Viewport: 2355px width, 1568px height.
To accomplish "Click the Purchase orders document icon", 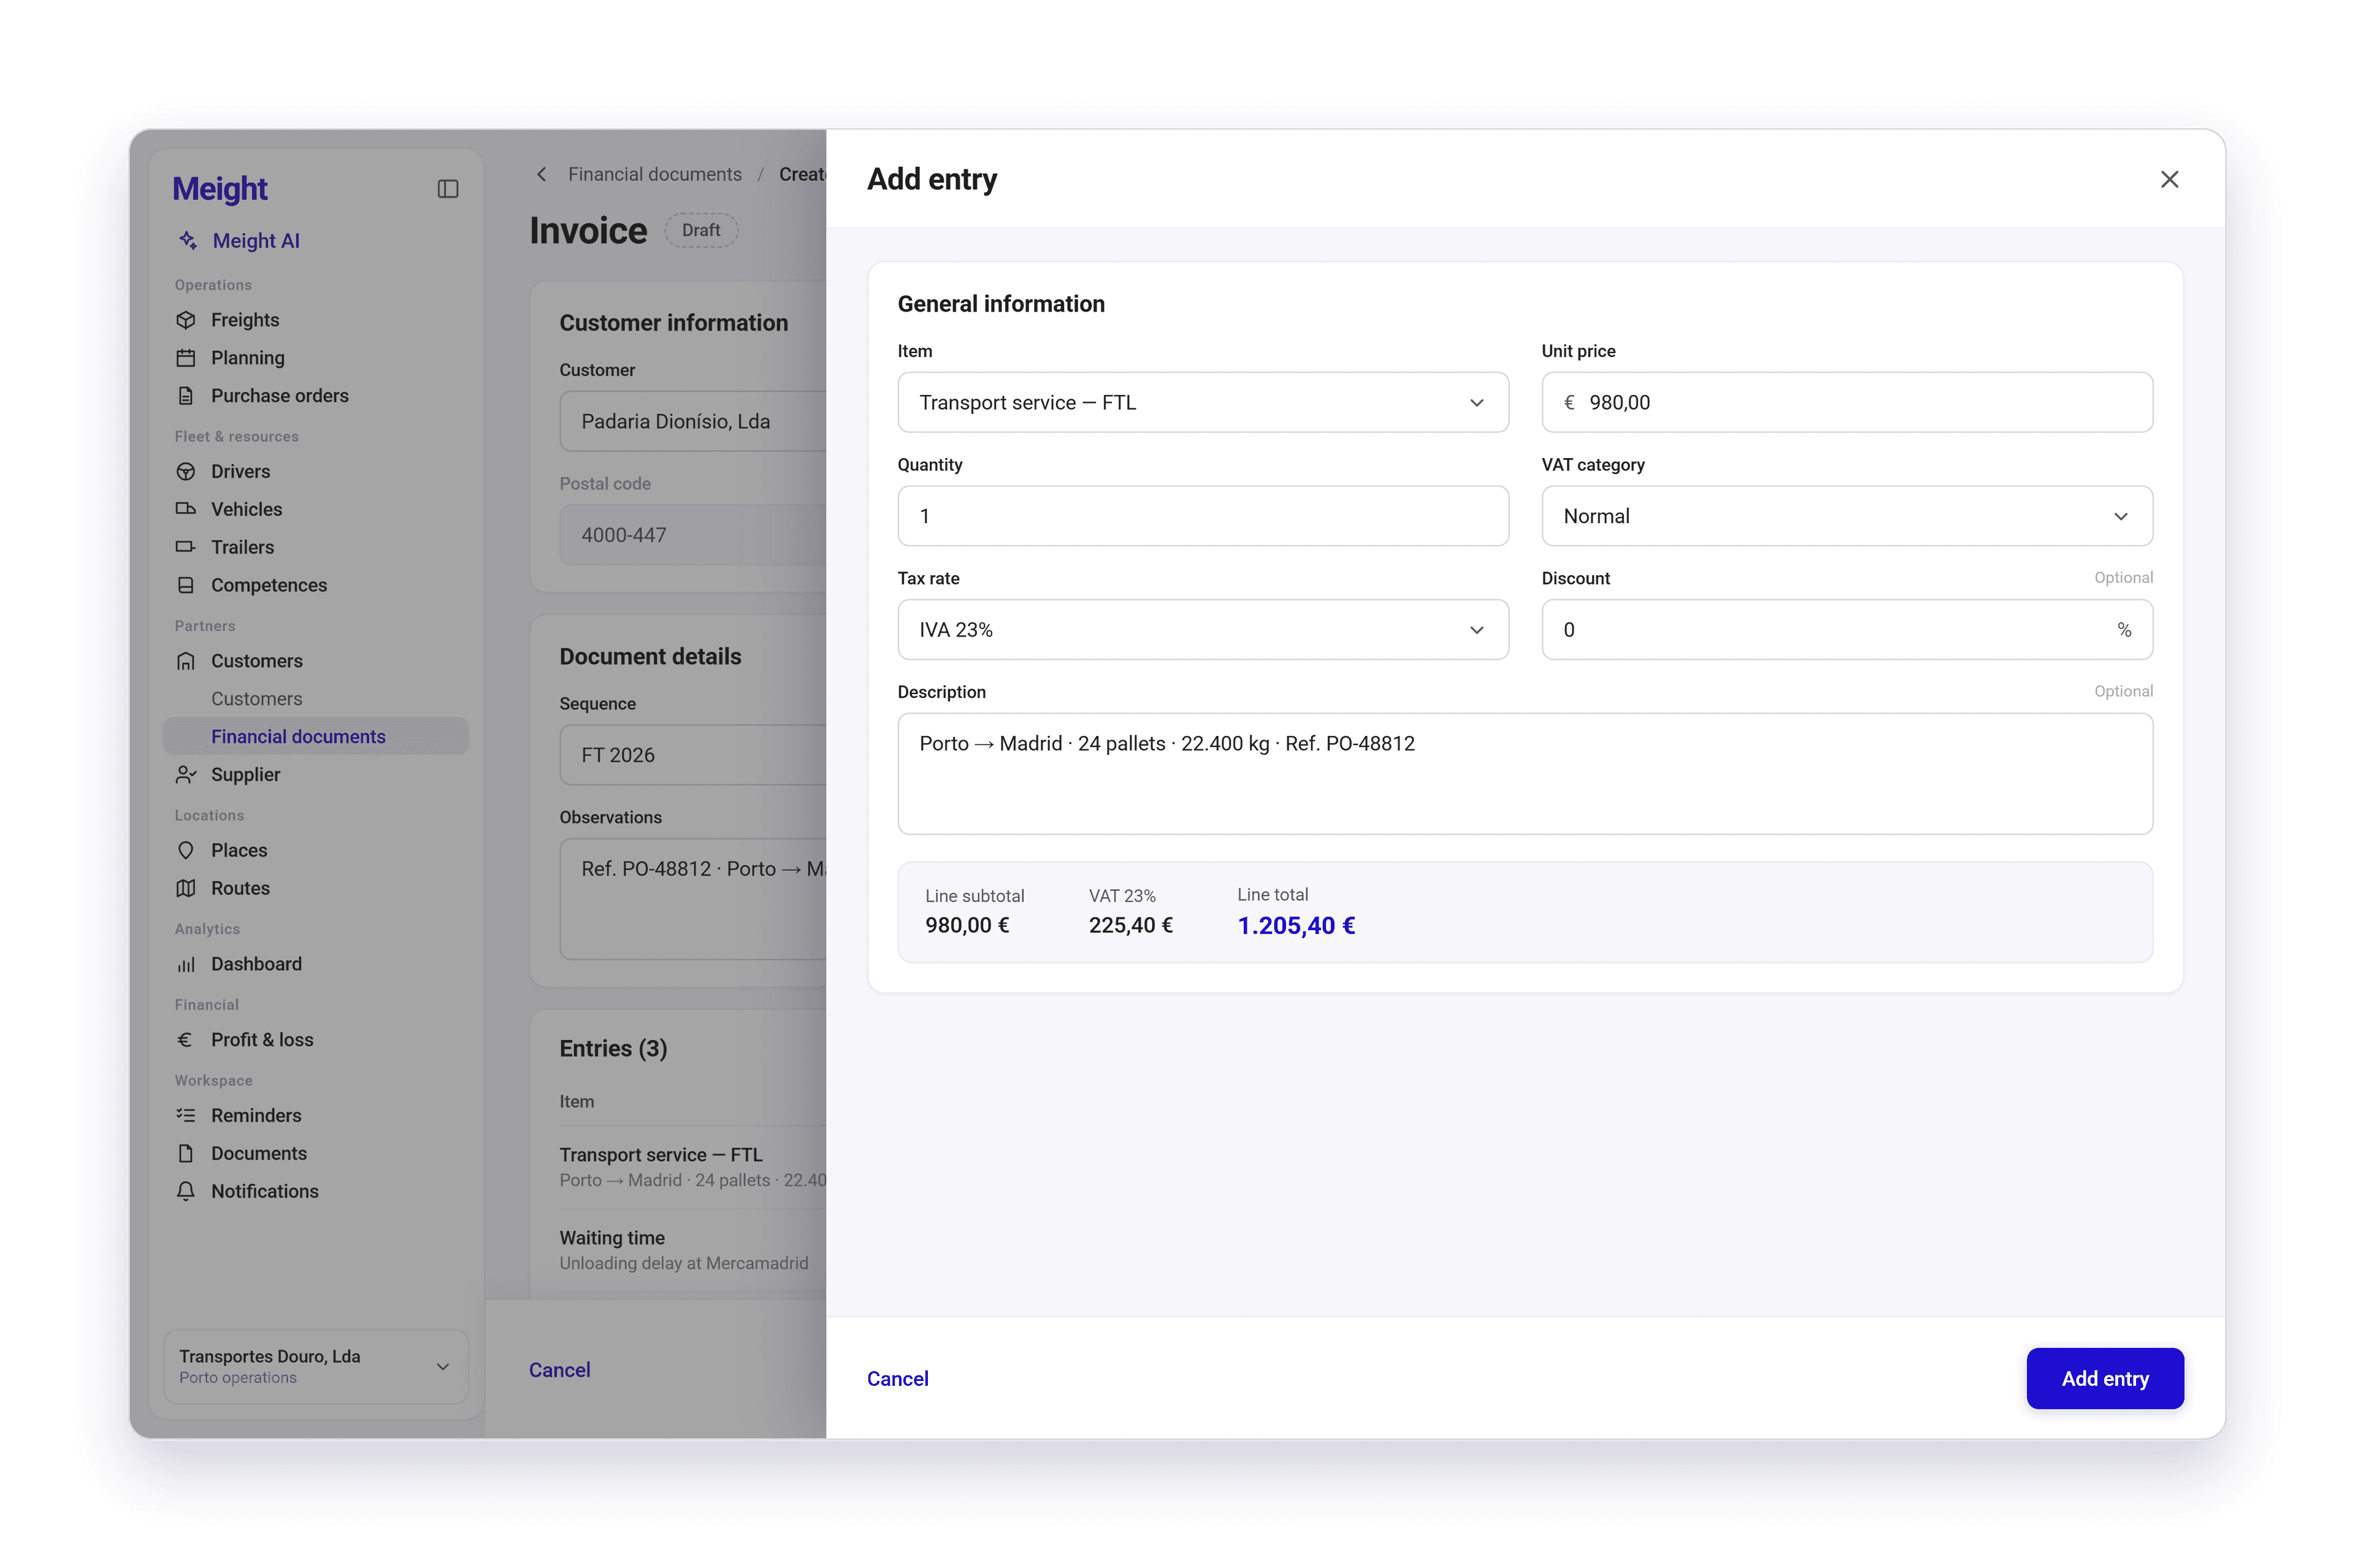I will point(186,396).
